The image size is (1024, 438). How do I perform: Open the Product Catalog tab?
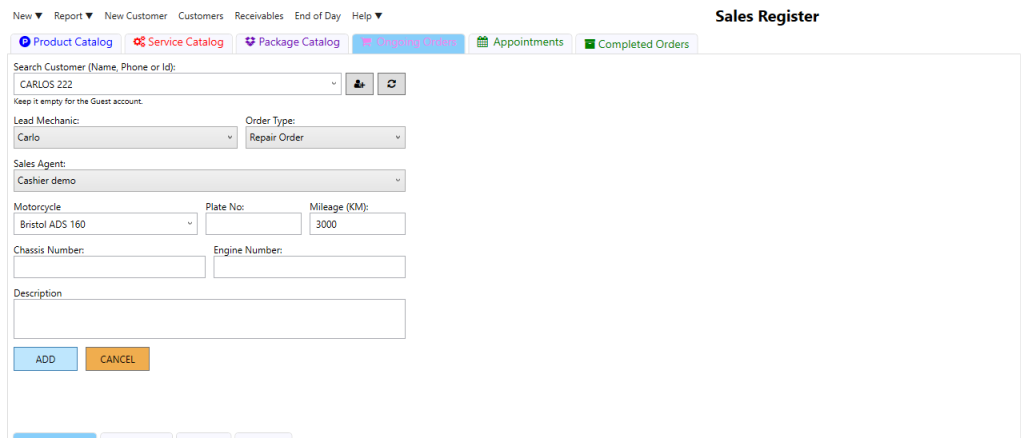click(x=66, y=42)
